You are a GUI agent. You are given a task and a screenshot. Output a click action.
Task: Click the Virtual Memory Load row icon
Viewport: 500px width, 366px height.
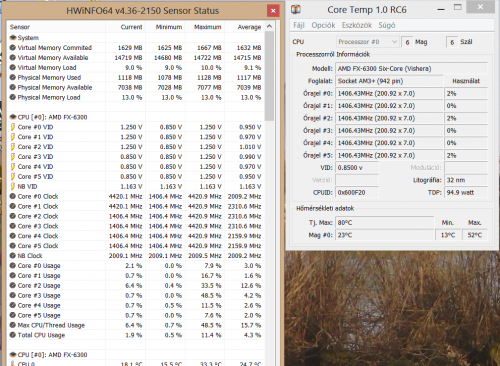pyautogui.click(x=13, y=67)
